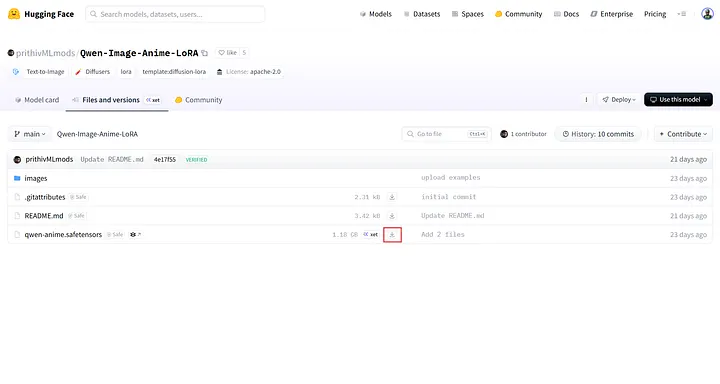Open History: 10 commits
The width and height of the screenshot is (720, 384).
[x=598, y=134]
